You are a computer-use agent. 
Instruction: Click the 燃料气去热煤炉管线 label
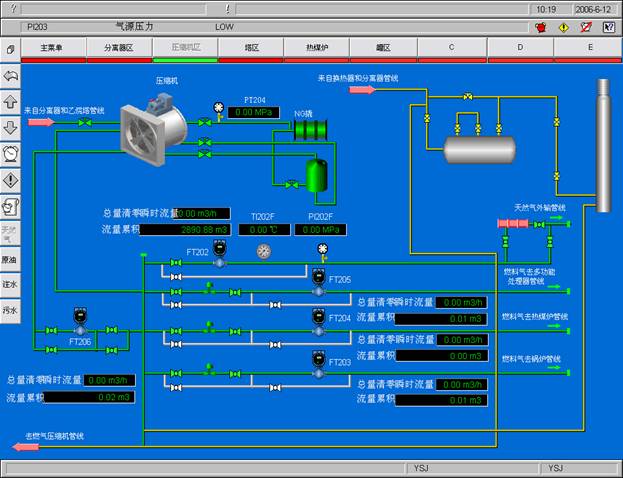pos(535,317)
